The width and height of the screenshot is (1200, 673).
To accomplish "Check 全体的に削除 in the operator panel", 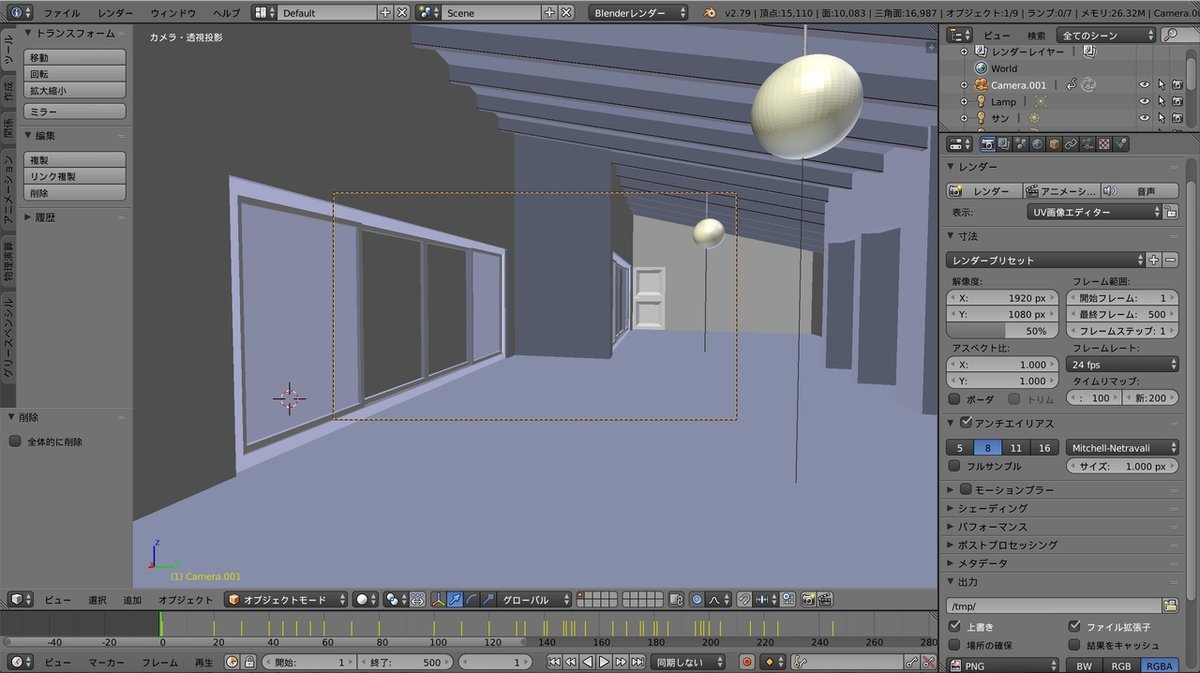I will coord(15,441).
